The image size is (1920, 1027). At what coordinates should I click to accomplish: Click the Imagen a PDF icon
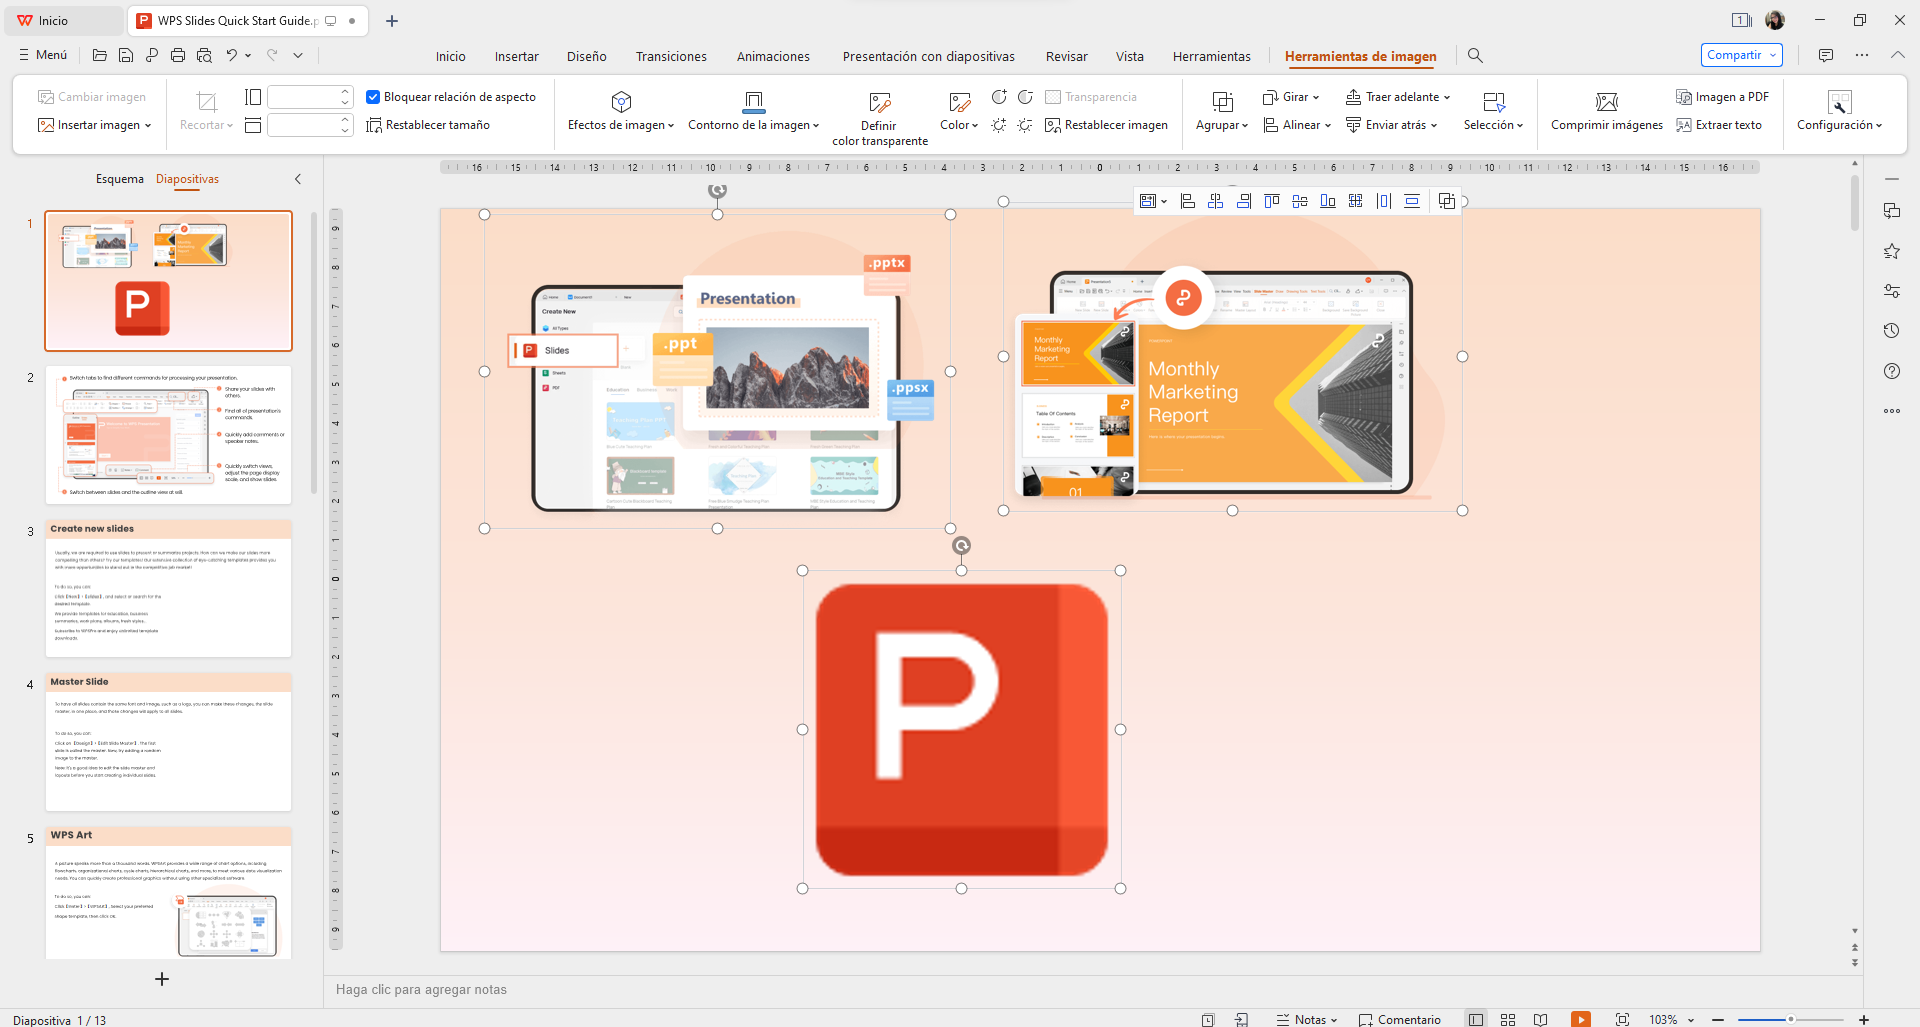point(1684,97)
